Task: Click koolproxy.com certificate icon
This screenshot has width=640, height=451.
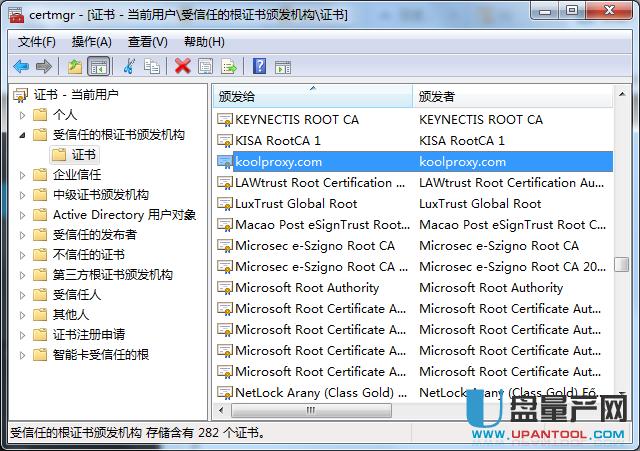Action: (225, 162)
